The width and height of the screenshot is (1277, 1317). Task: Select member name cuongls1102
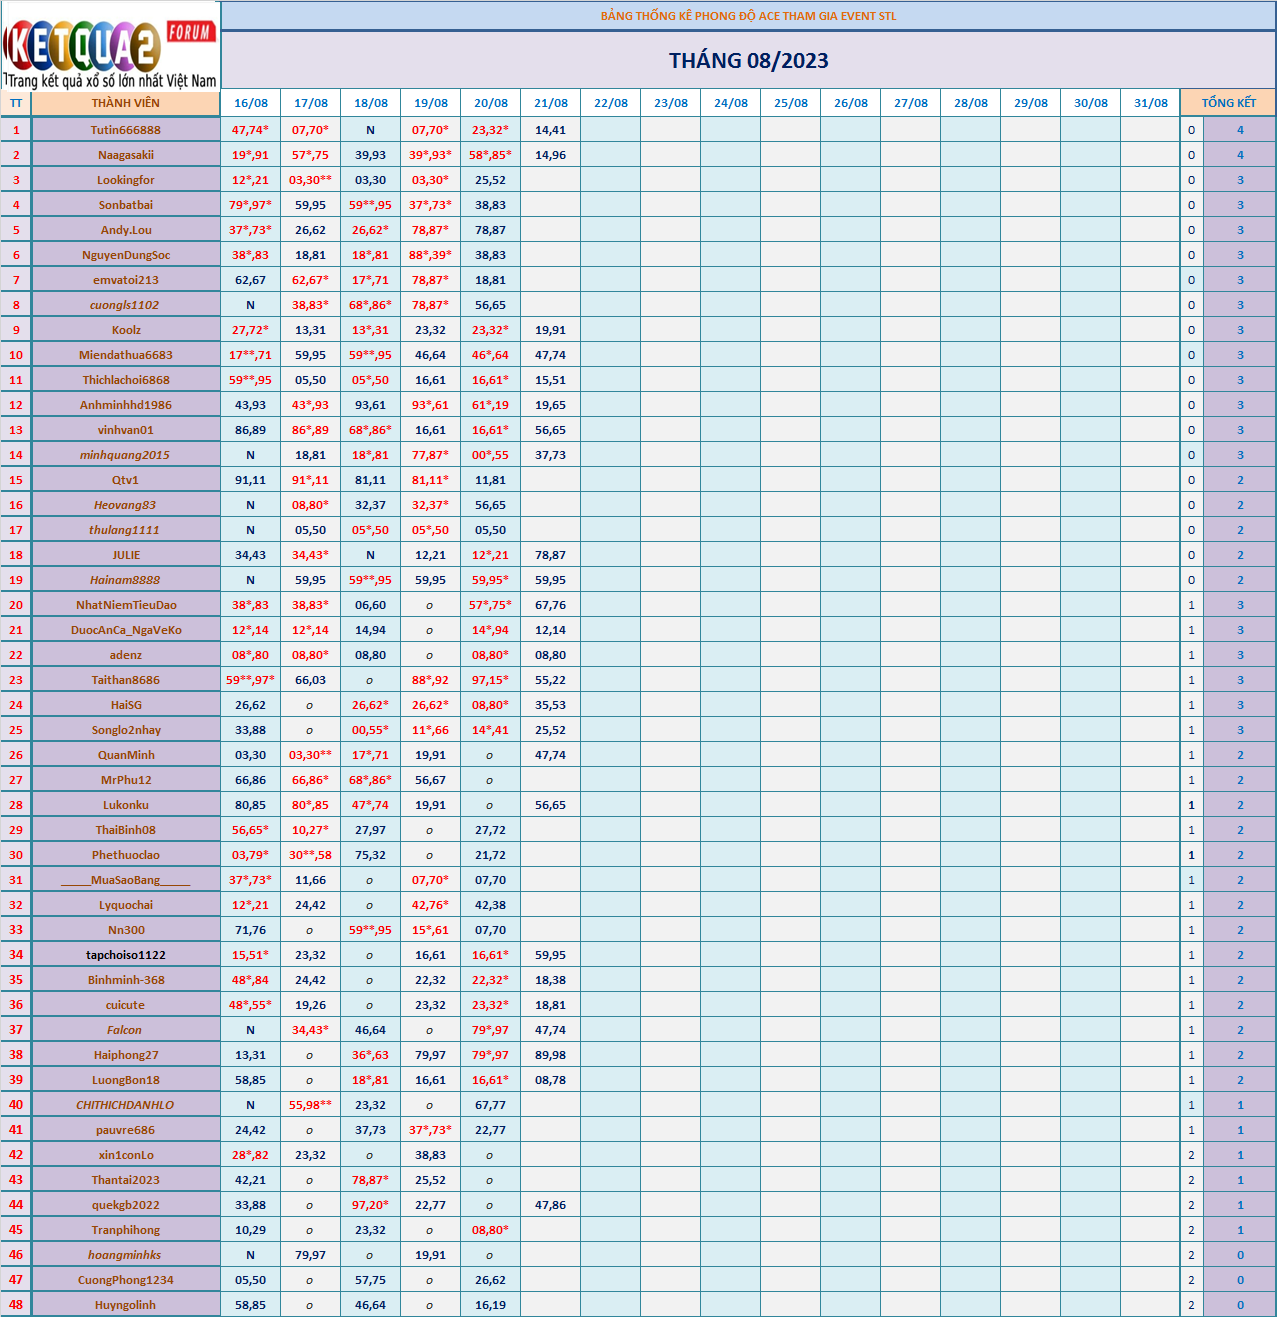click(126, 305)
